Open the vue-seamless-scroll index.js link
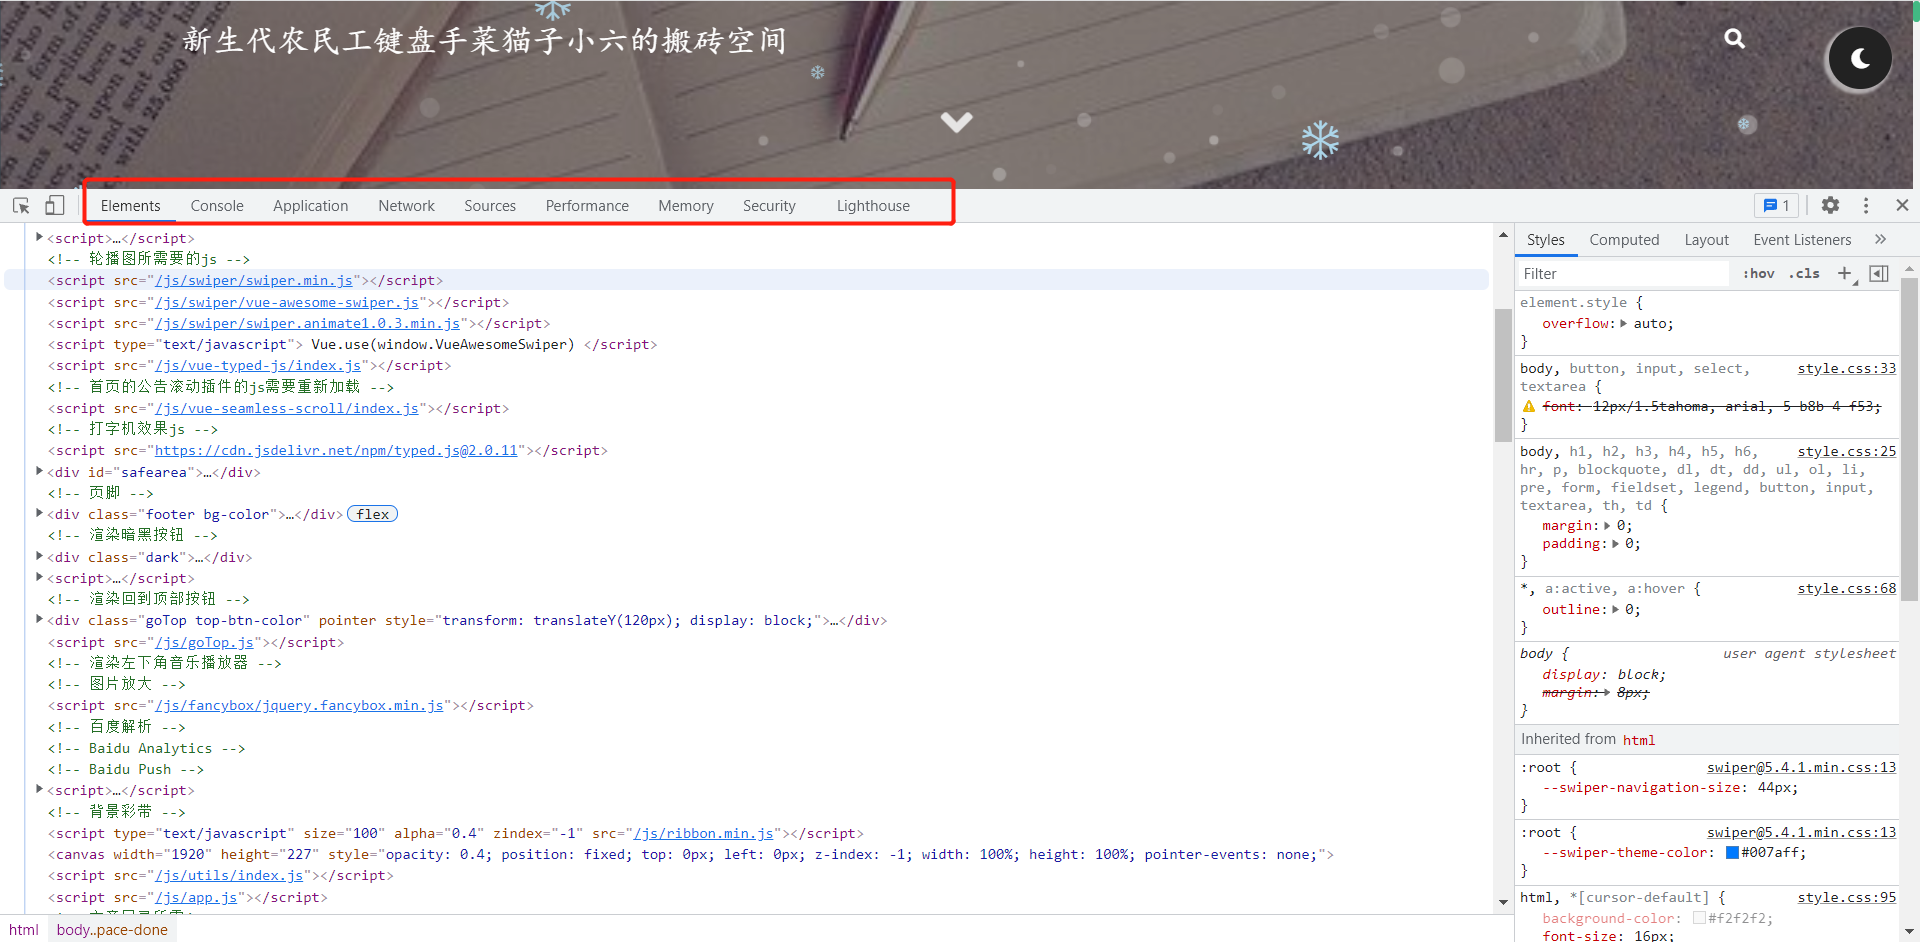The height and width of the screenshot is (942, 1920). pos(287,408)
